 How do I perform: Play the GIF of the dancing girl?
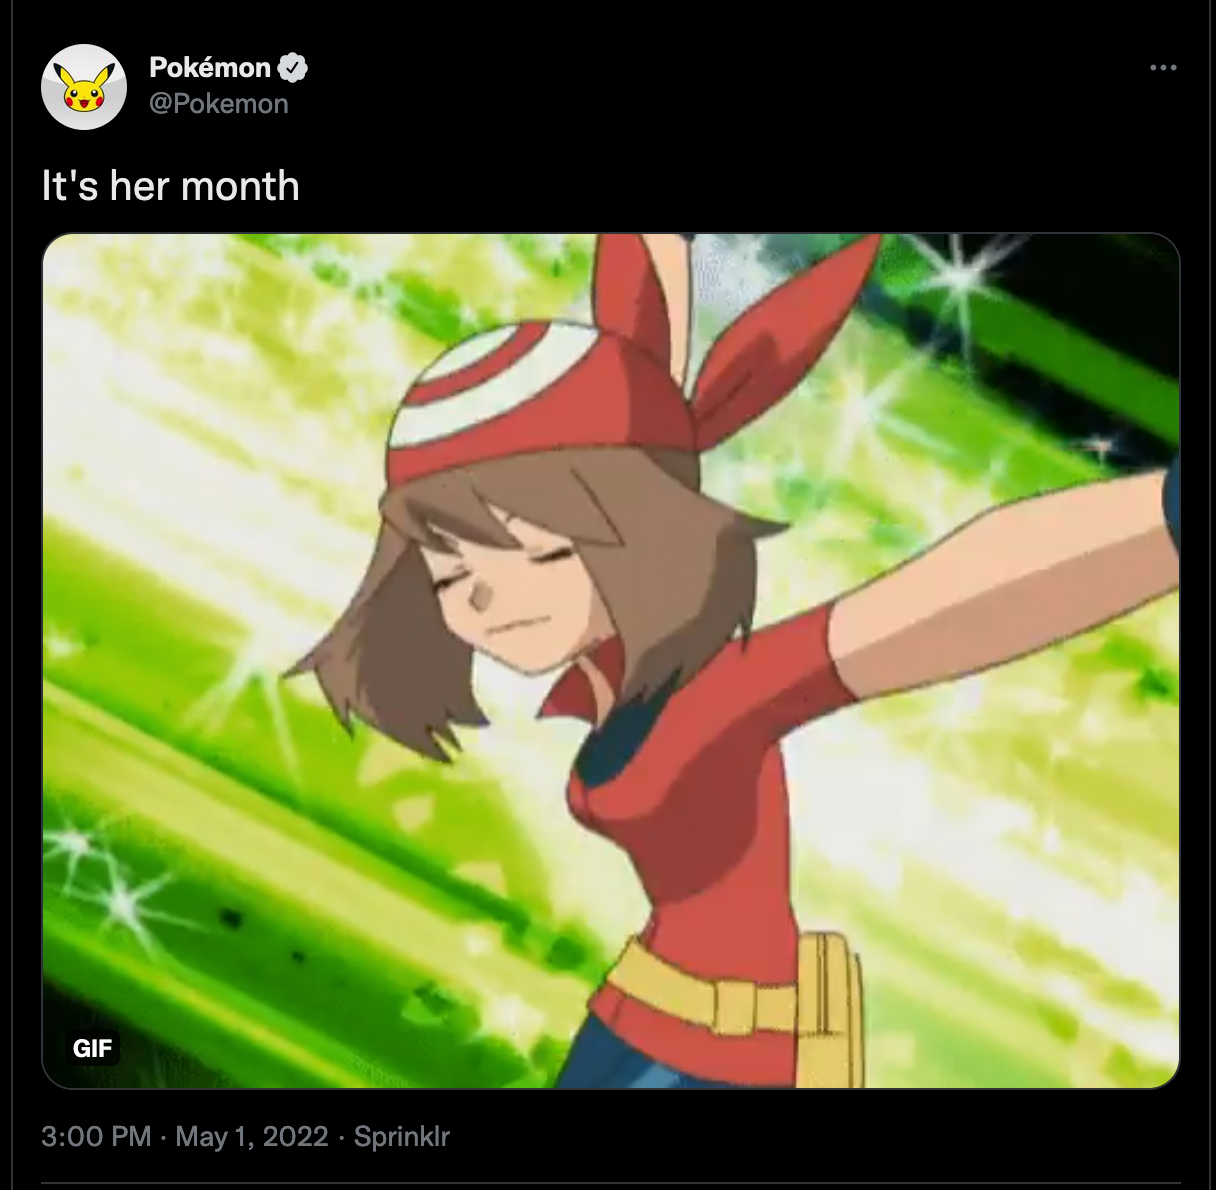611,661
